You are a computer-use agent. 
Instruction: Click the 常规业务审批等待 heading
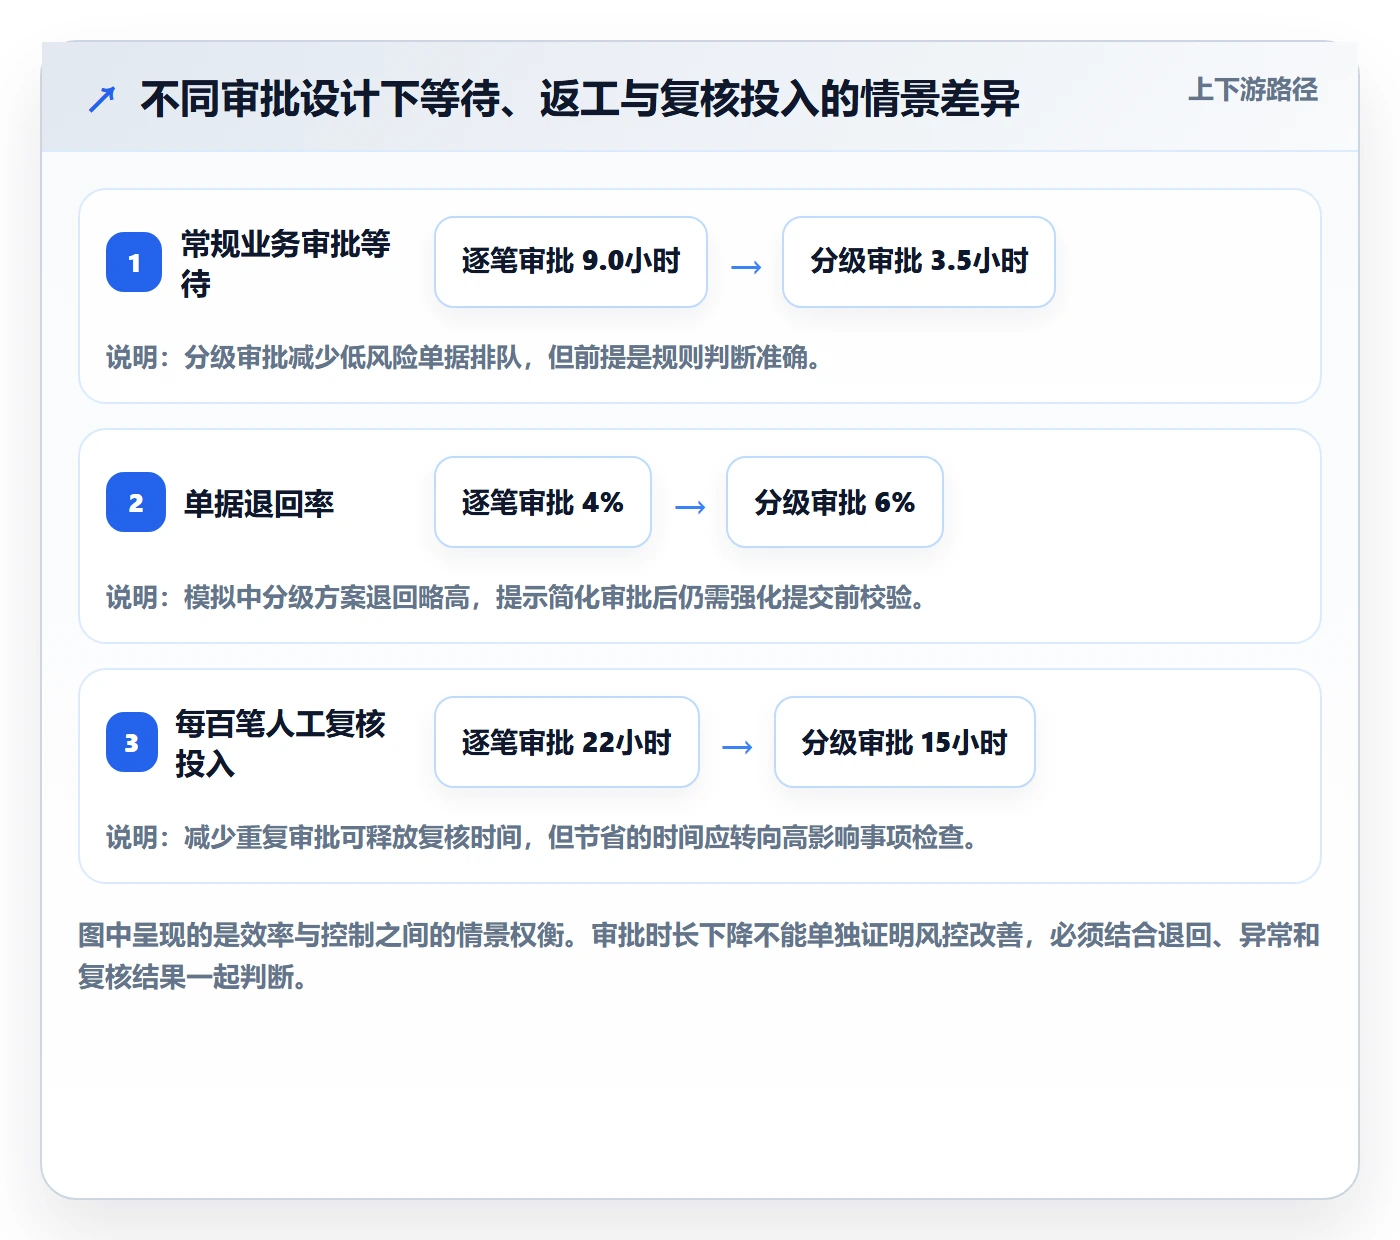pyautogui.click(x=286, y=263)
